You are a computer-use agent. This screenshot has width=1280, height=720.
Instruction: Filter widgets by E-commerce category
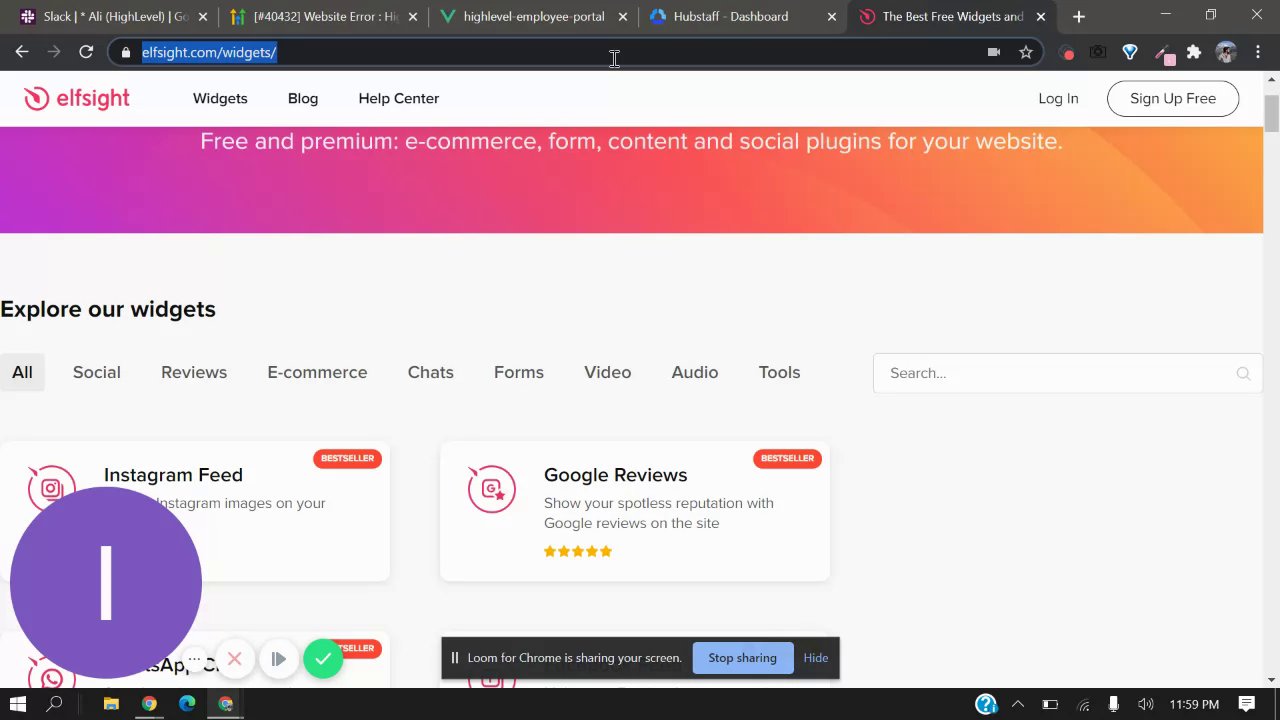tap(317, 372)
